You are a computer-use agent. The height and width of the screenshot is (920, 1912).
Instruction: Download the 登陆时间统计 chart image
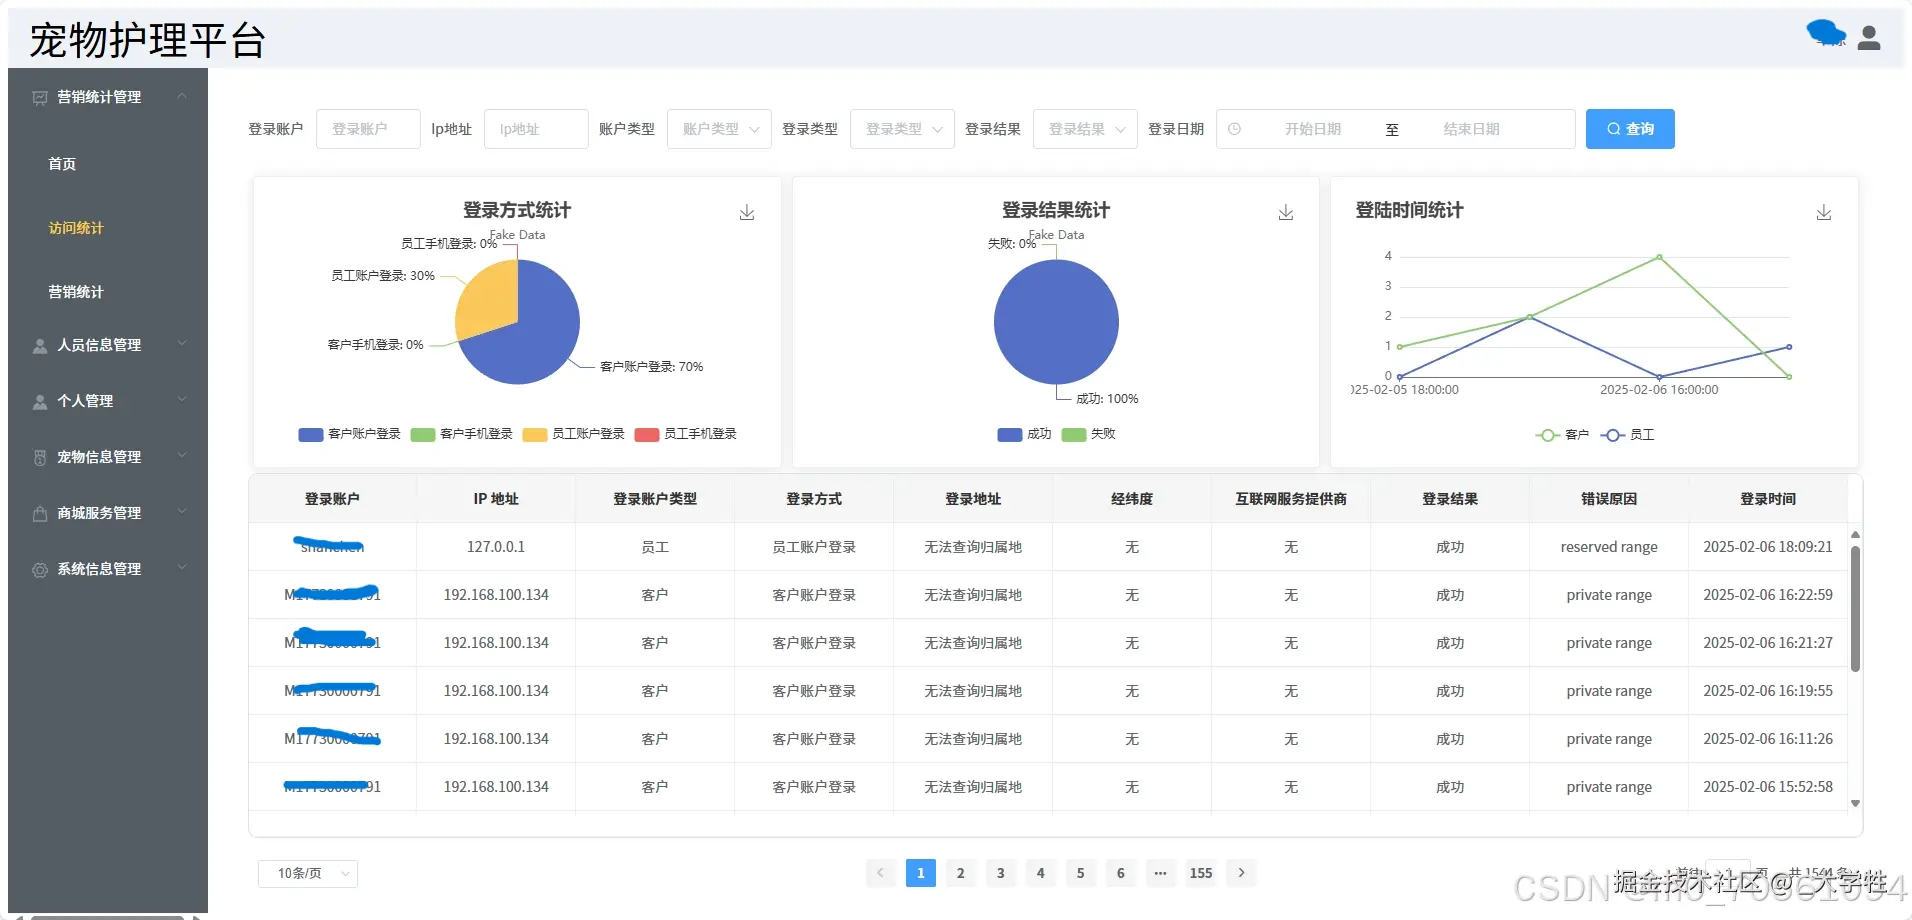pyautogui.click(x=1824, y=213)
